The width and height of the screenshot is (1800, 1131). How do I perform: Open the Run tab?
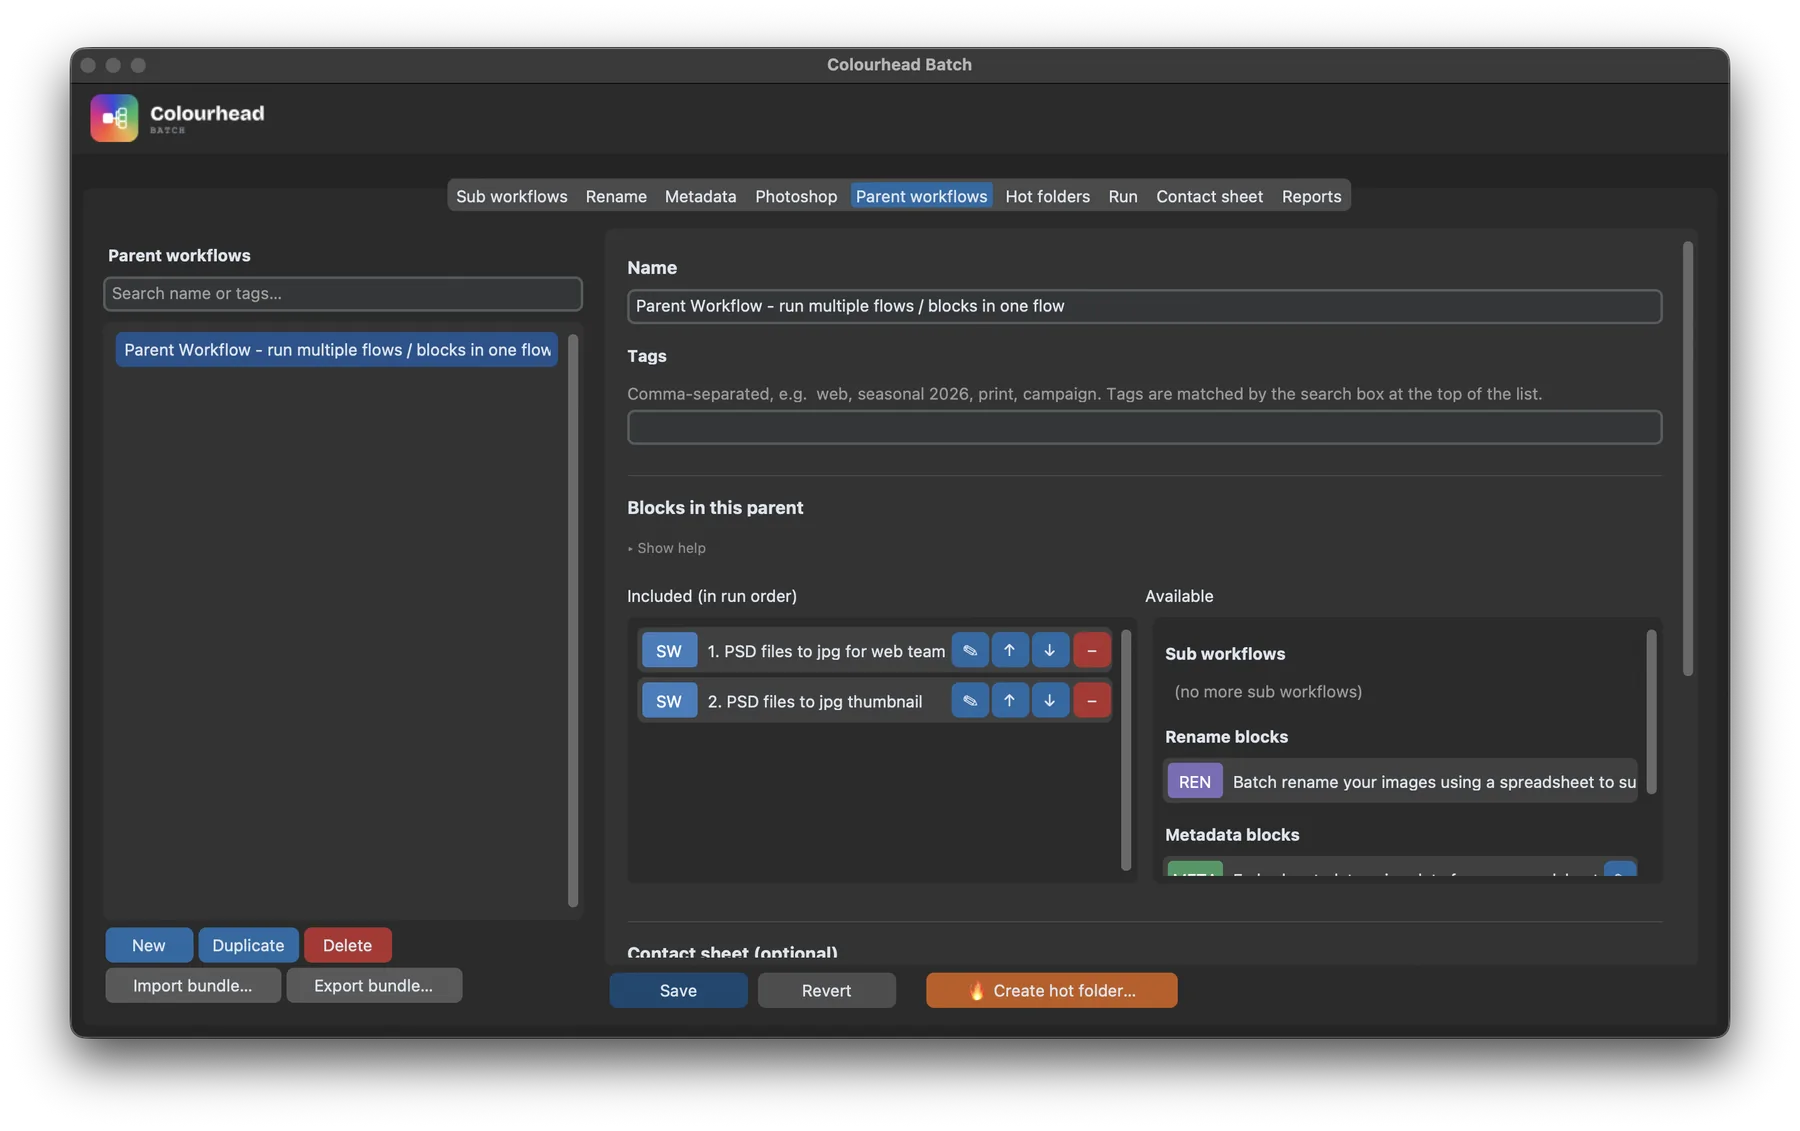tap(1123, 196)
